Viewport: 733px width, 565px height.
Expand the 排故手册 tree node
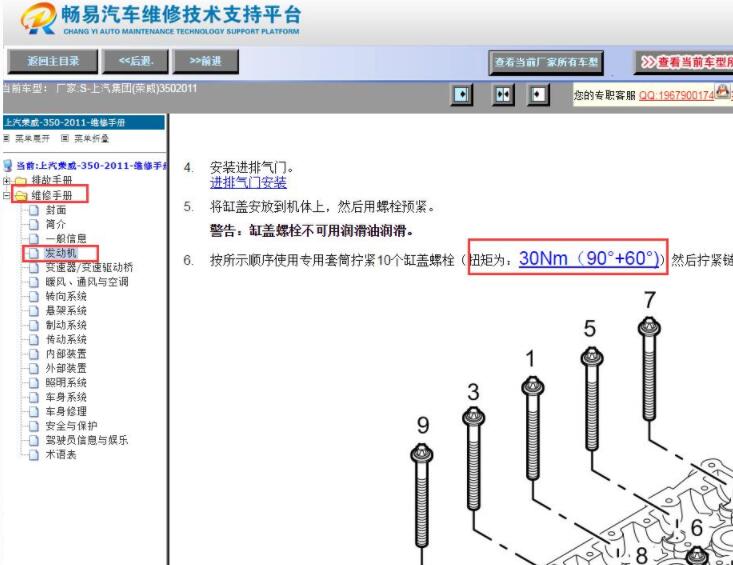pos(7,181)
